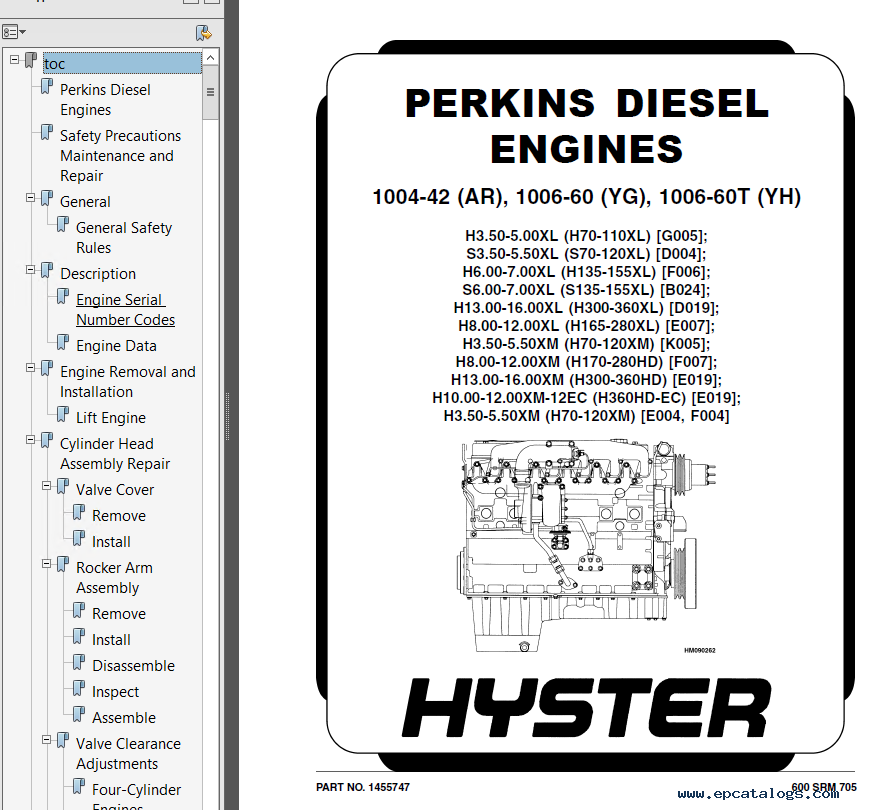
Task: Click the H6.00-7.00XL (H135-155XL) [F006] line
Action: click(586, 272)
